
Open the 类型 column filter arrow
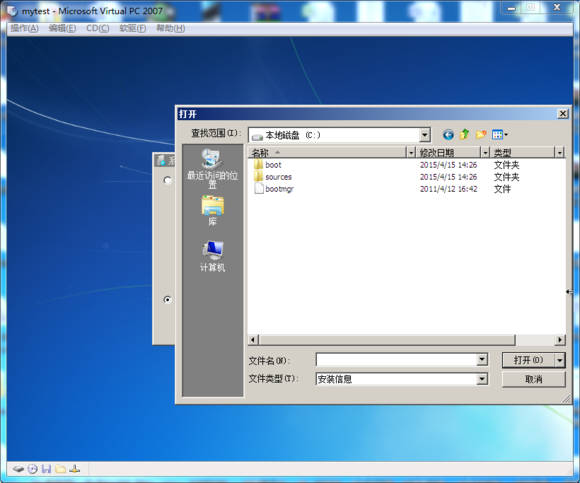click(x=560, y=152)
